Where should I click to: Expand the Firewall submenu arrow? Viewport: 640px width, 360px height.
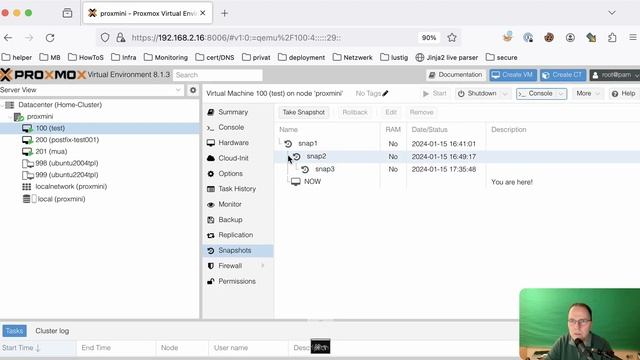(x=263, y=266)
